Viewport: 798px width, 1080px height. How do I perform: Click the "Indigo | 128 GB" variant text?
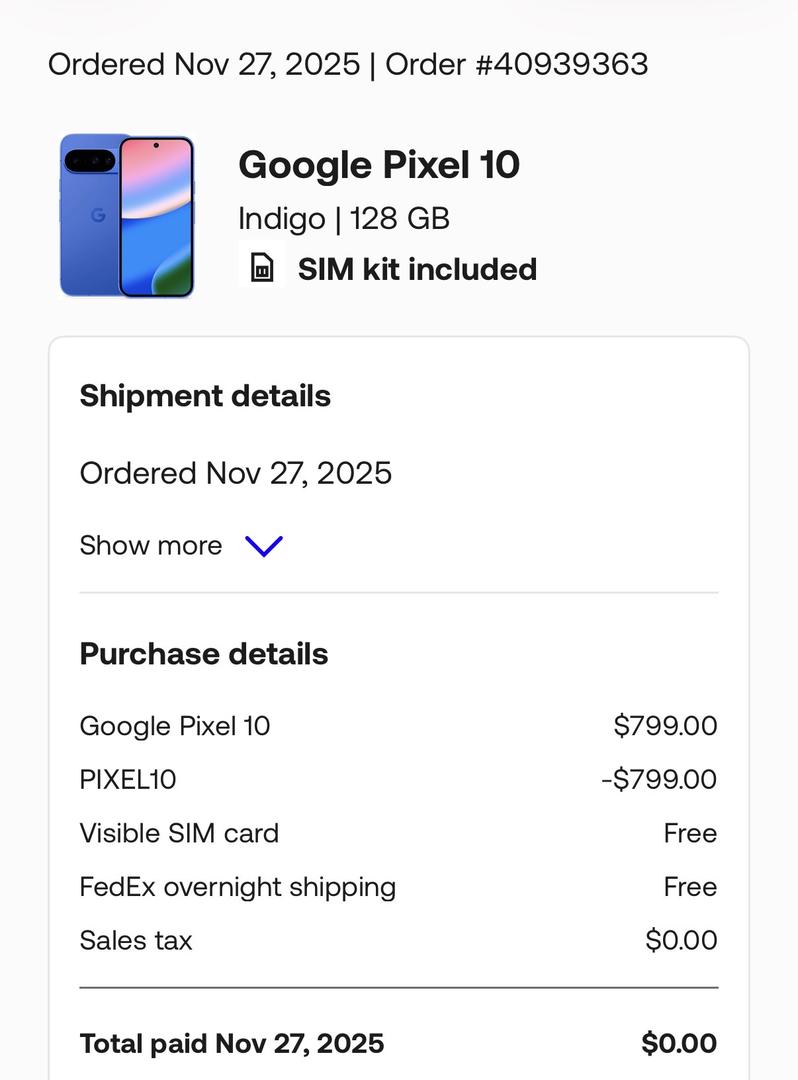[344, 218]
